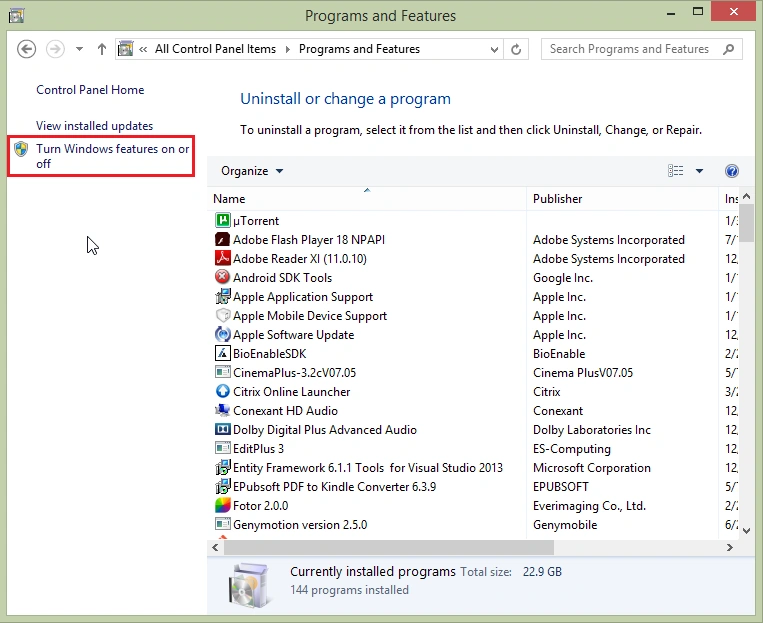Click ES-Computing publisher cell
The width and height of the screenshot is (763, 623).
click(x=572, y=448)
